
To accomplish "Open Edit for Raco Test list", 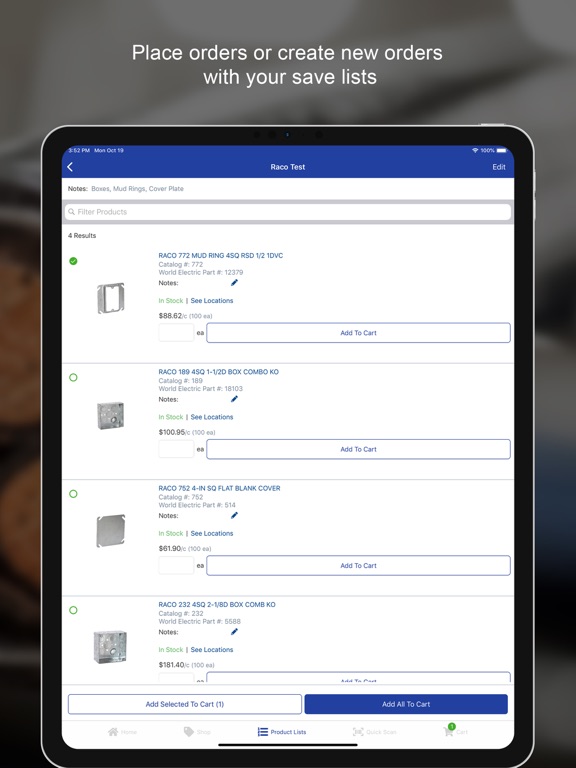I will point(499,167).
